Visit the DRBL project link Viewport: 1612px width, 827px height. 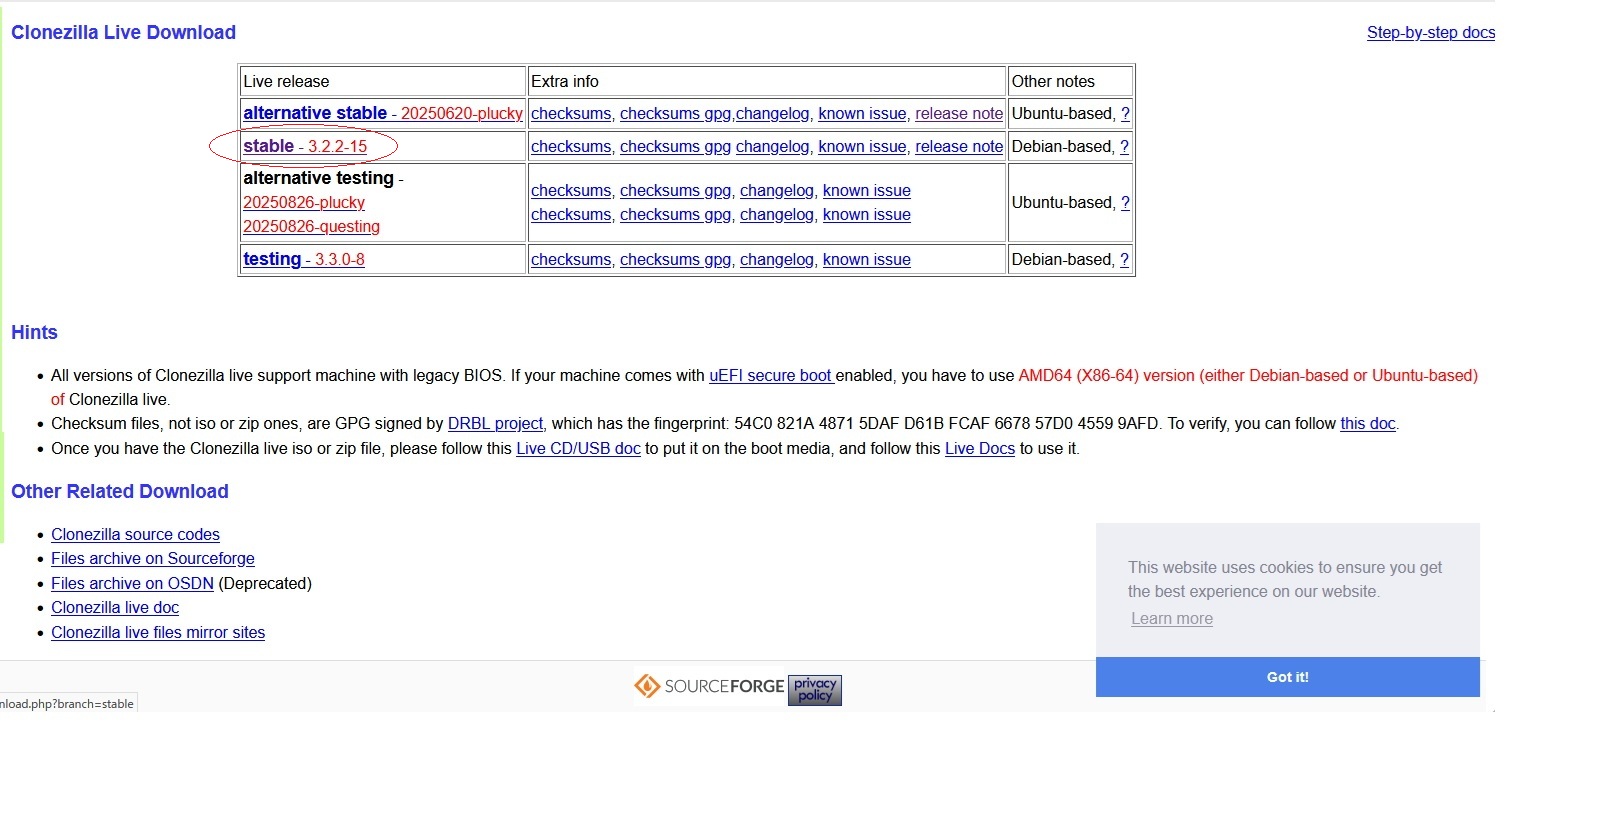coord(495,424)
